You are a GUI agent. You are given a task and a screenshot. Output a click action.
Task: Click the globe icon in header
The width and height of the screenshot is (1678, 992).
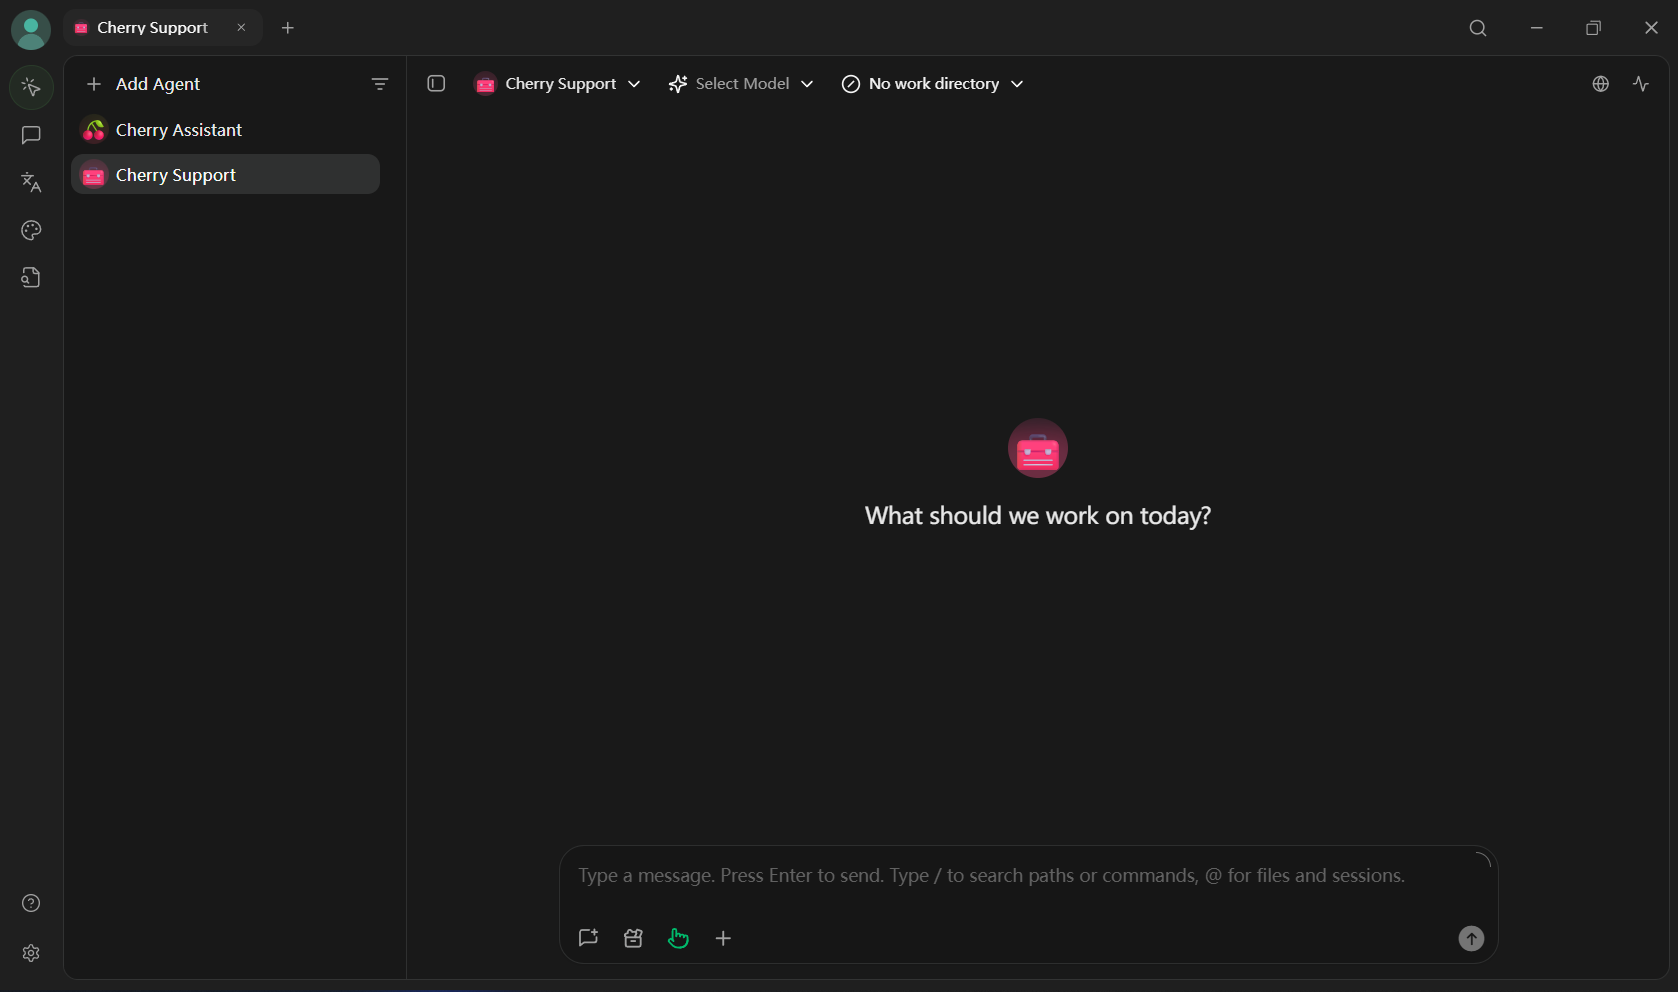[1601, 84]
